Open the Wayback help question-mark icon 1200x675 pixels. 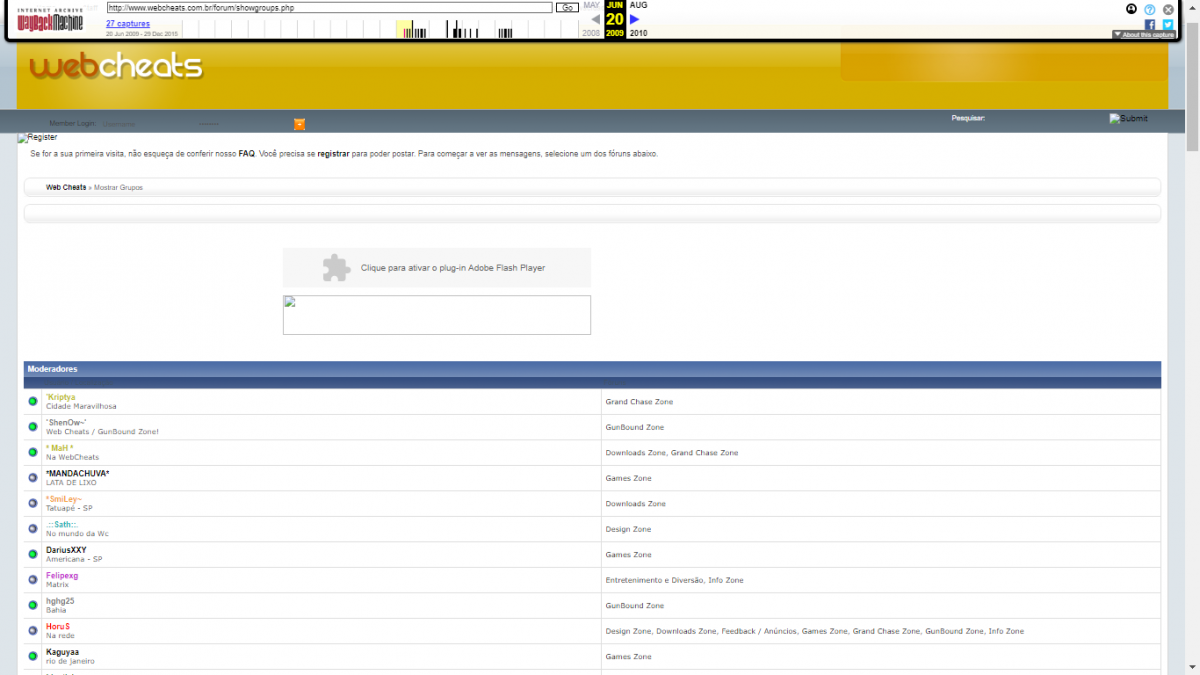(1150, 9)
